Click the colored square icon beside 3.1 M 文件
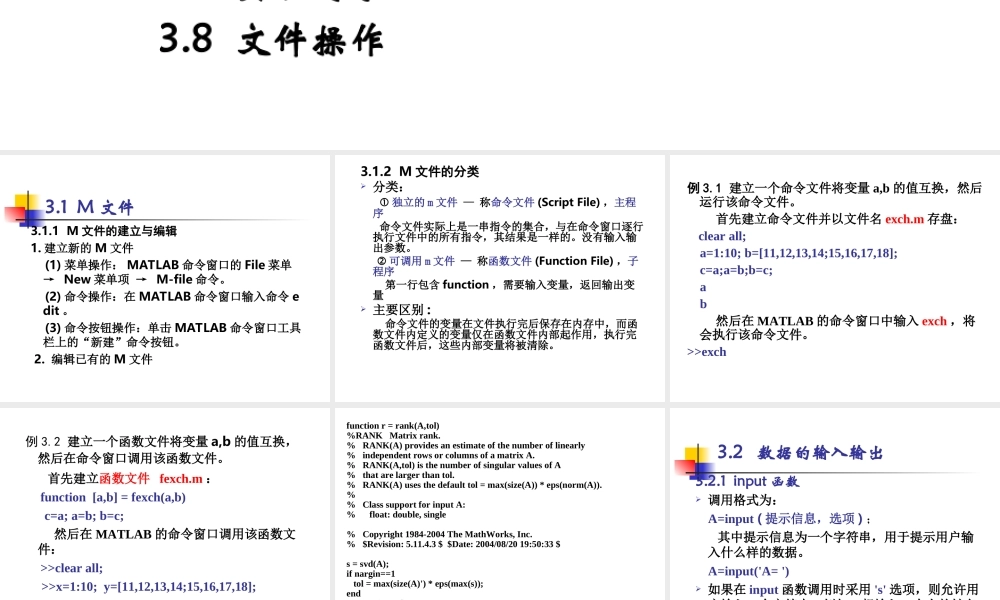 click(24, 206)
